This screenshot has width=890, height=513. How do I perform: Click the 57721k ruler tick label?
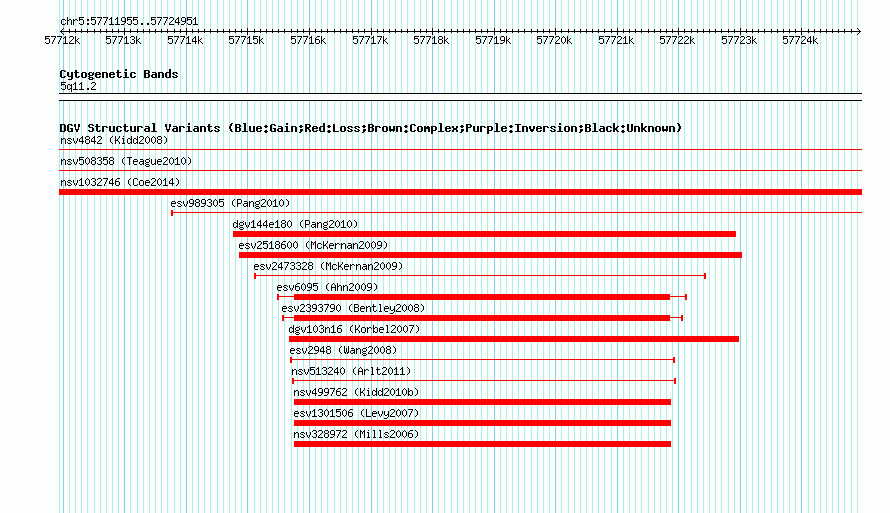tap(616, 40)
